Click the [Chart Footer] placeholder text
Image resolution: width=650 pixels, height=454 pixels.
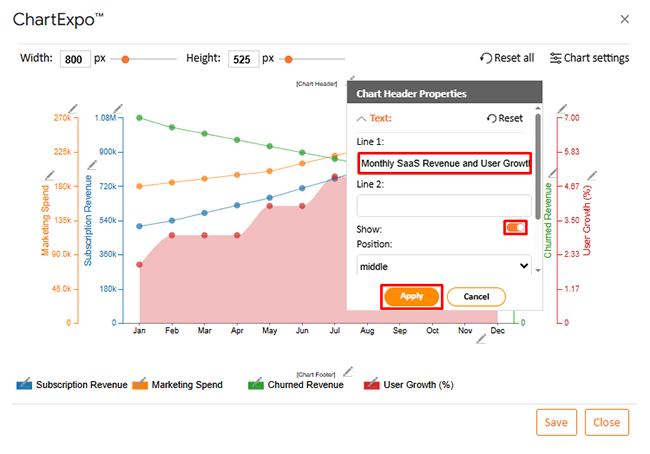click(x=316, y=374)
